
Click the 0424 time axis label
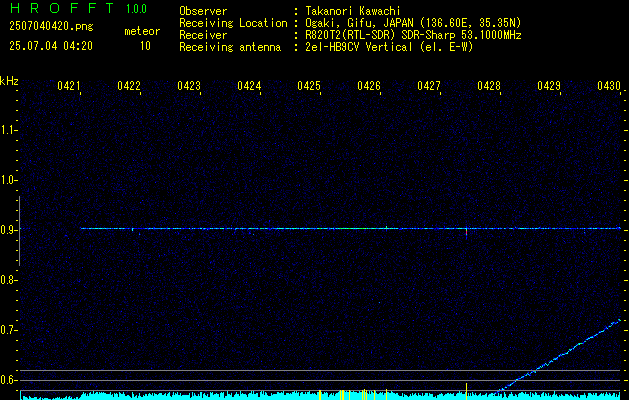click(249, 86)
